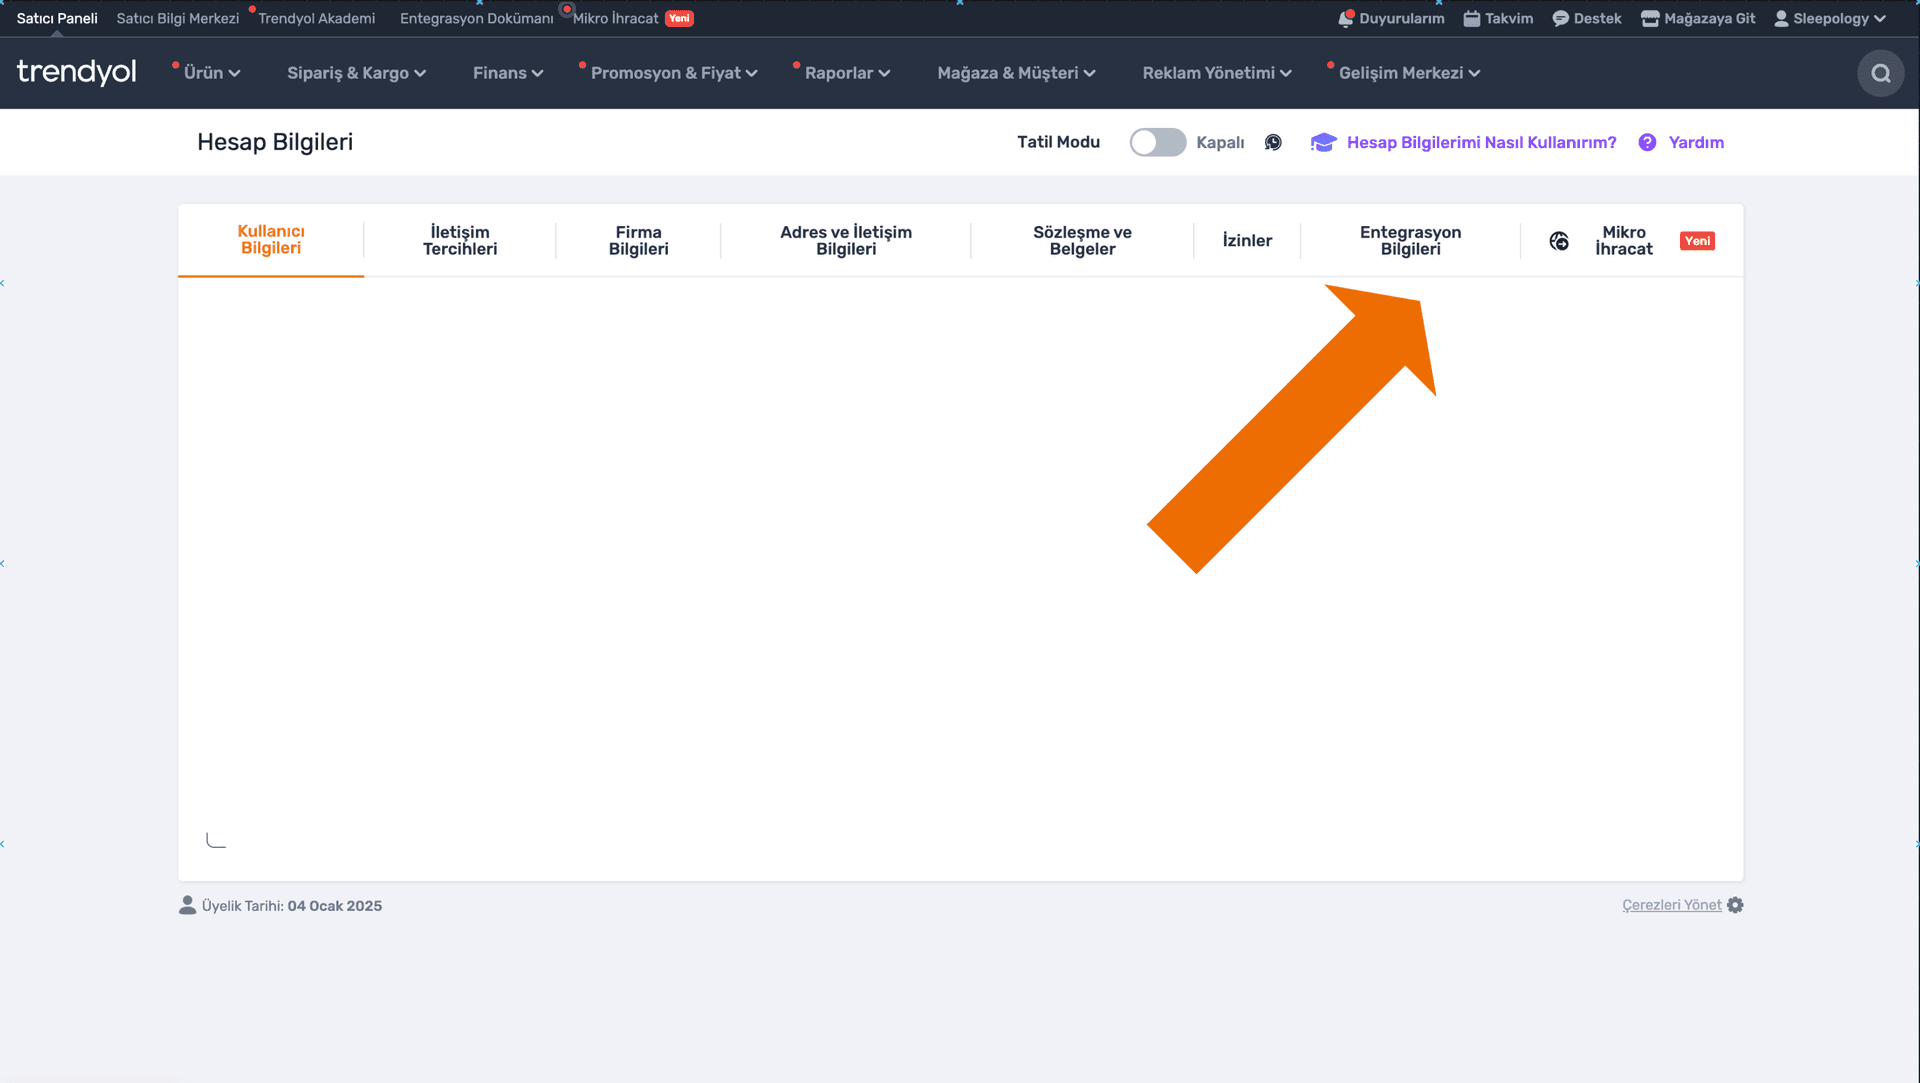The image size is (1920, 1083).
Task: Click the search magnifier icon
Action: pyautogui.click(x=1880, y=73)
